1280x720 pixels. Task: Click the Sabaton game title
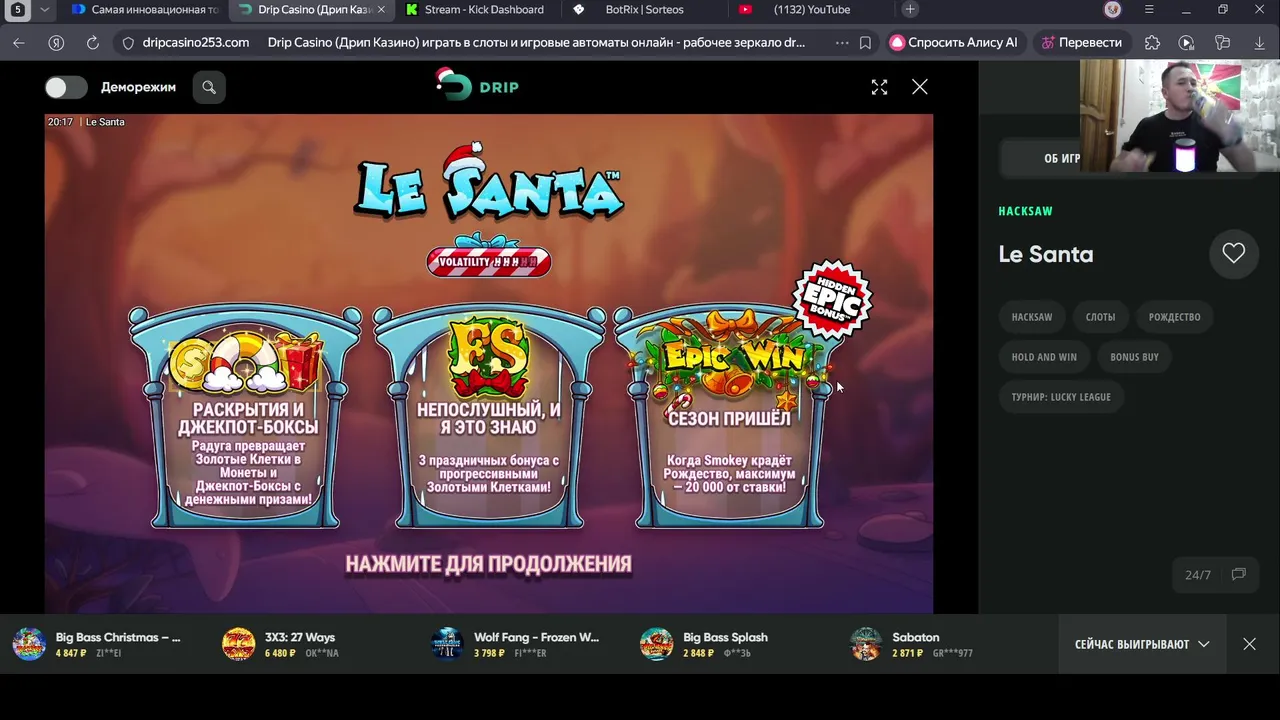(x=916, y=637)
